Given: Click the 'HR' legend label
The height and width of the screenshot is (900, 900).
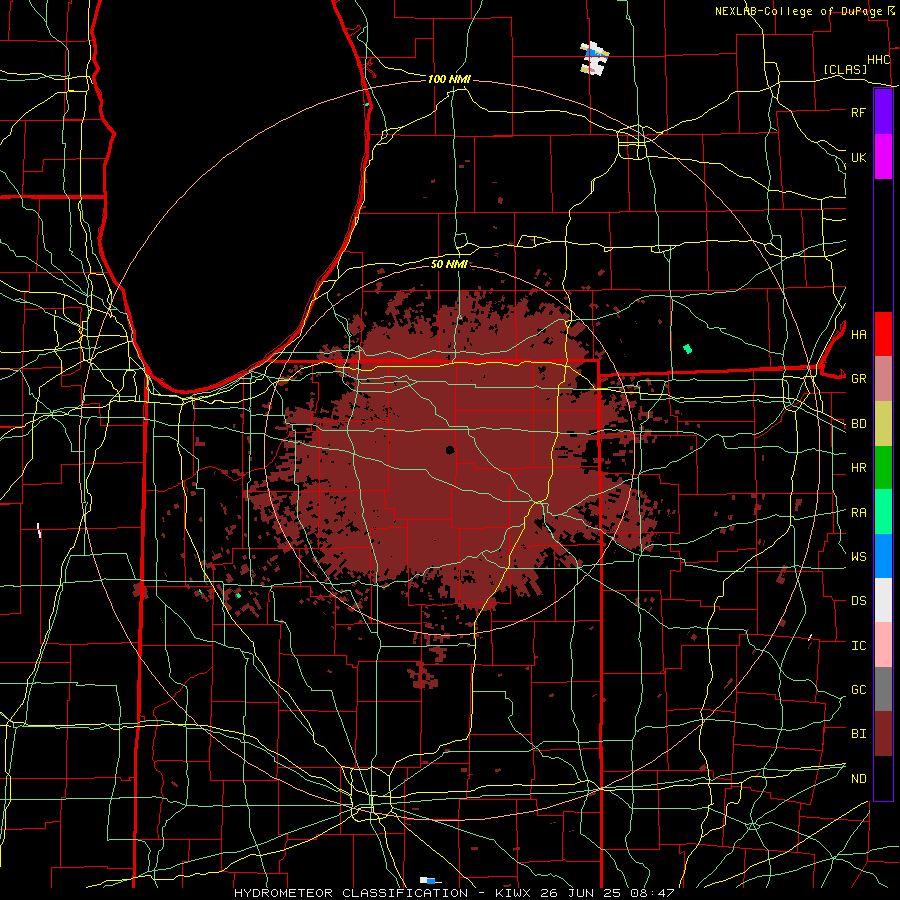Looking at the screenshot, I should click(858, 468).
